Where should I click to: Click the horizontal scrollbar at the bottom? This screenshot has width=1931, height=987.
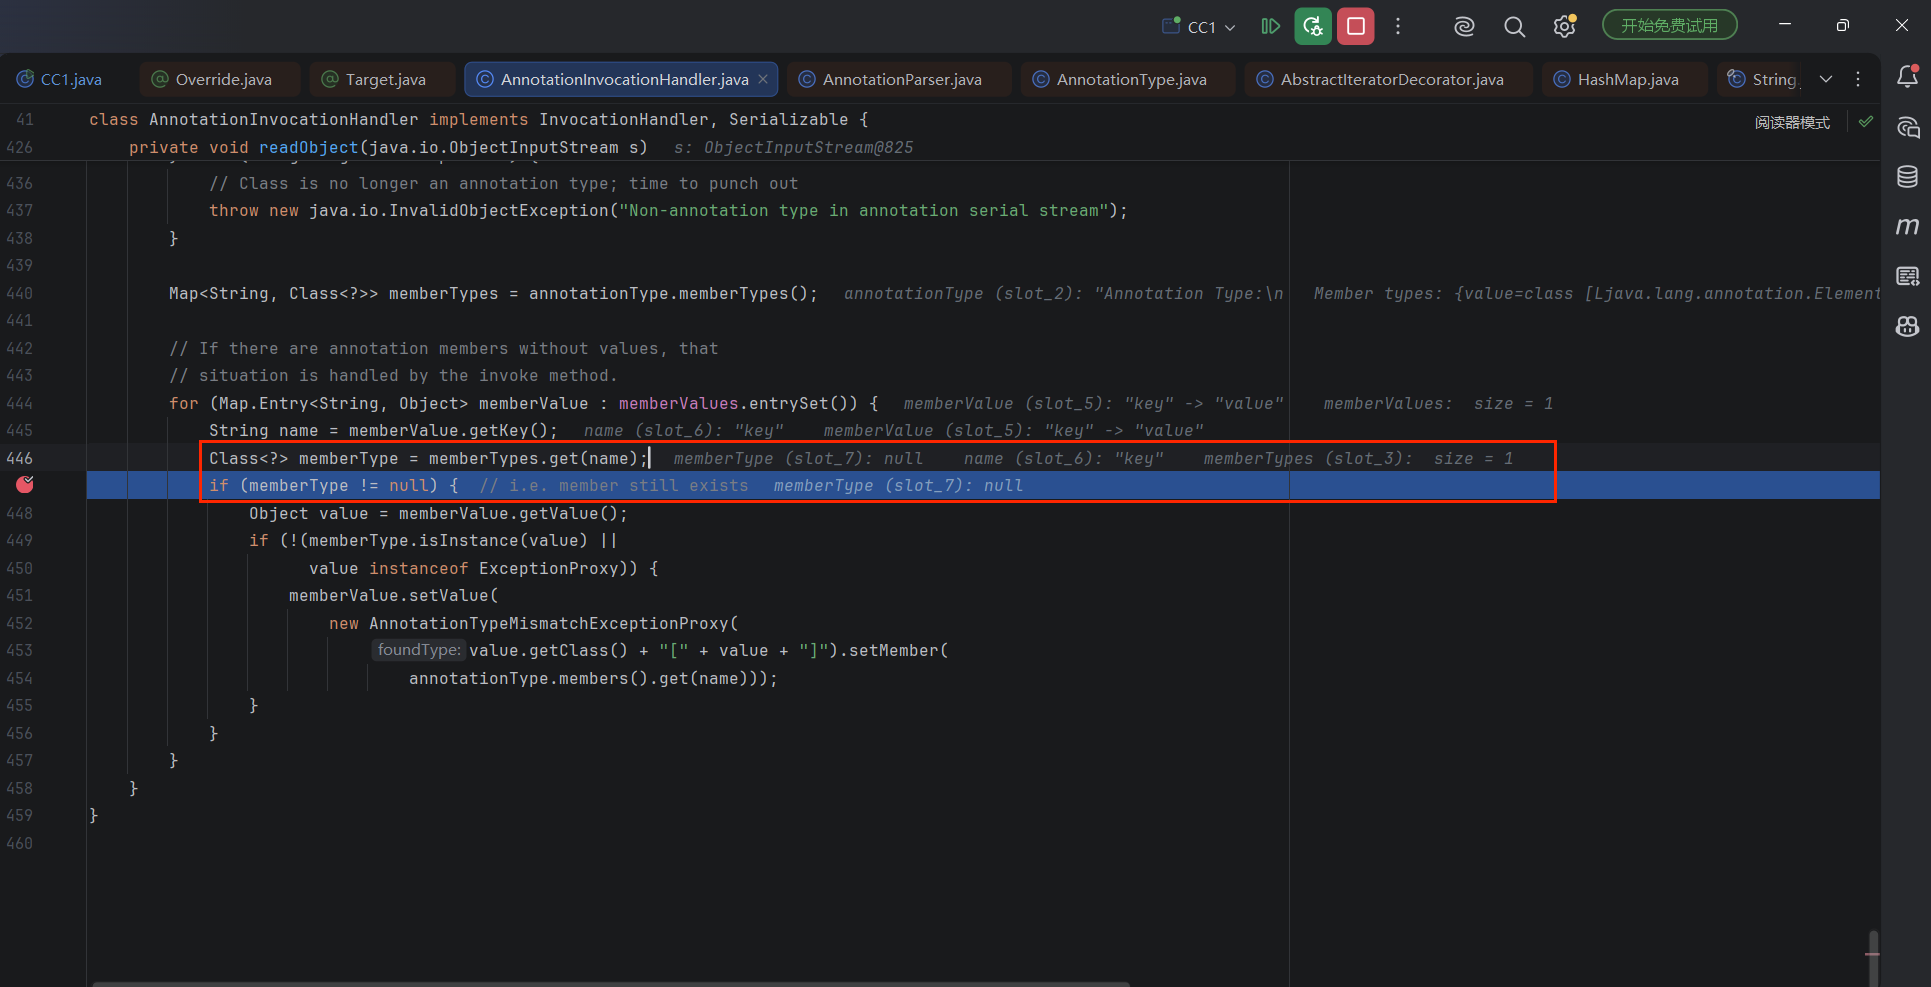[x=610, y=984]
